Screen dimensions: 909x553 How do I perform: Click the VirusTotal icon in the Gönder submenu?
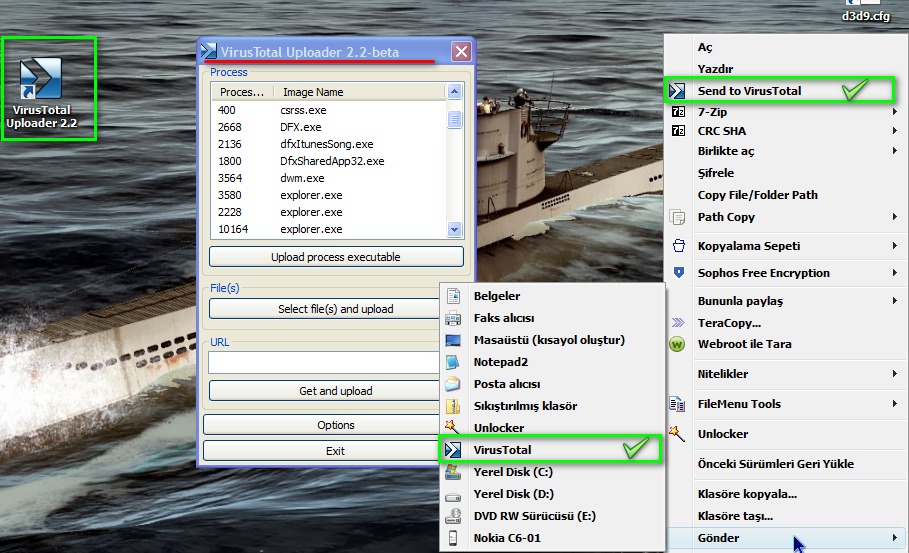pos(453,450)
